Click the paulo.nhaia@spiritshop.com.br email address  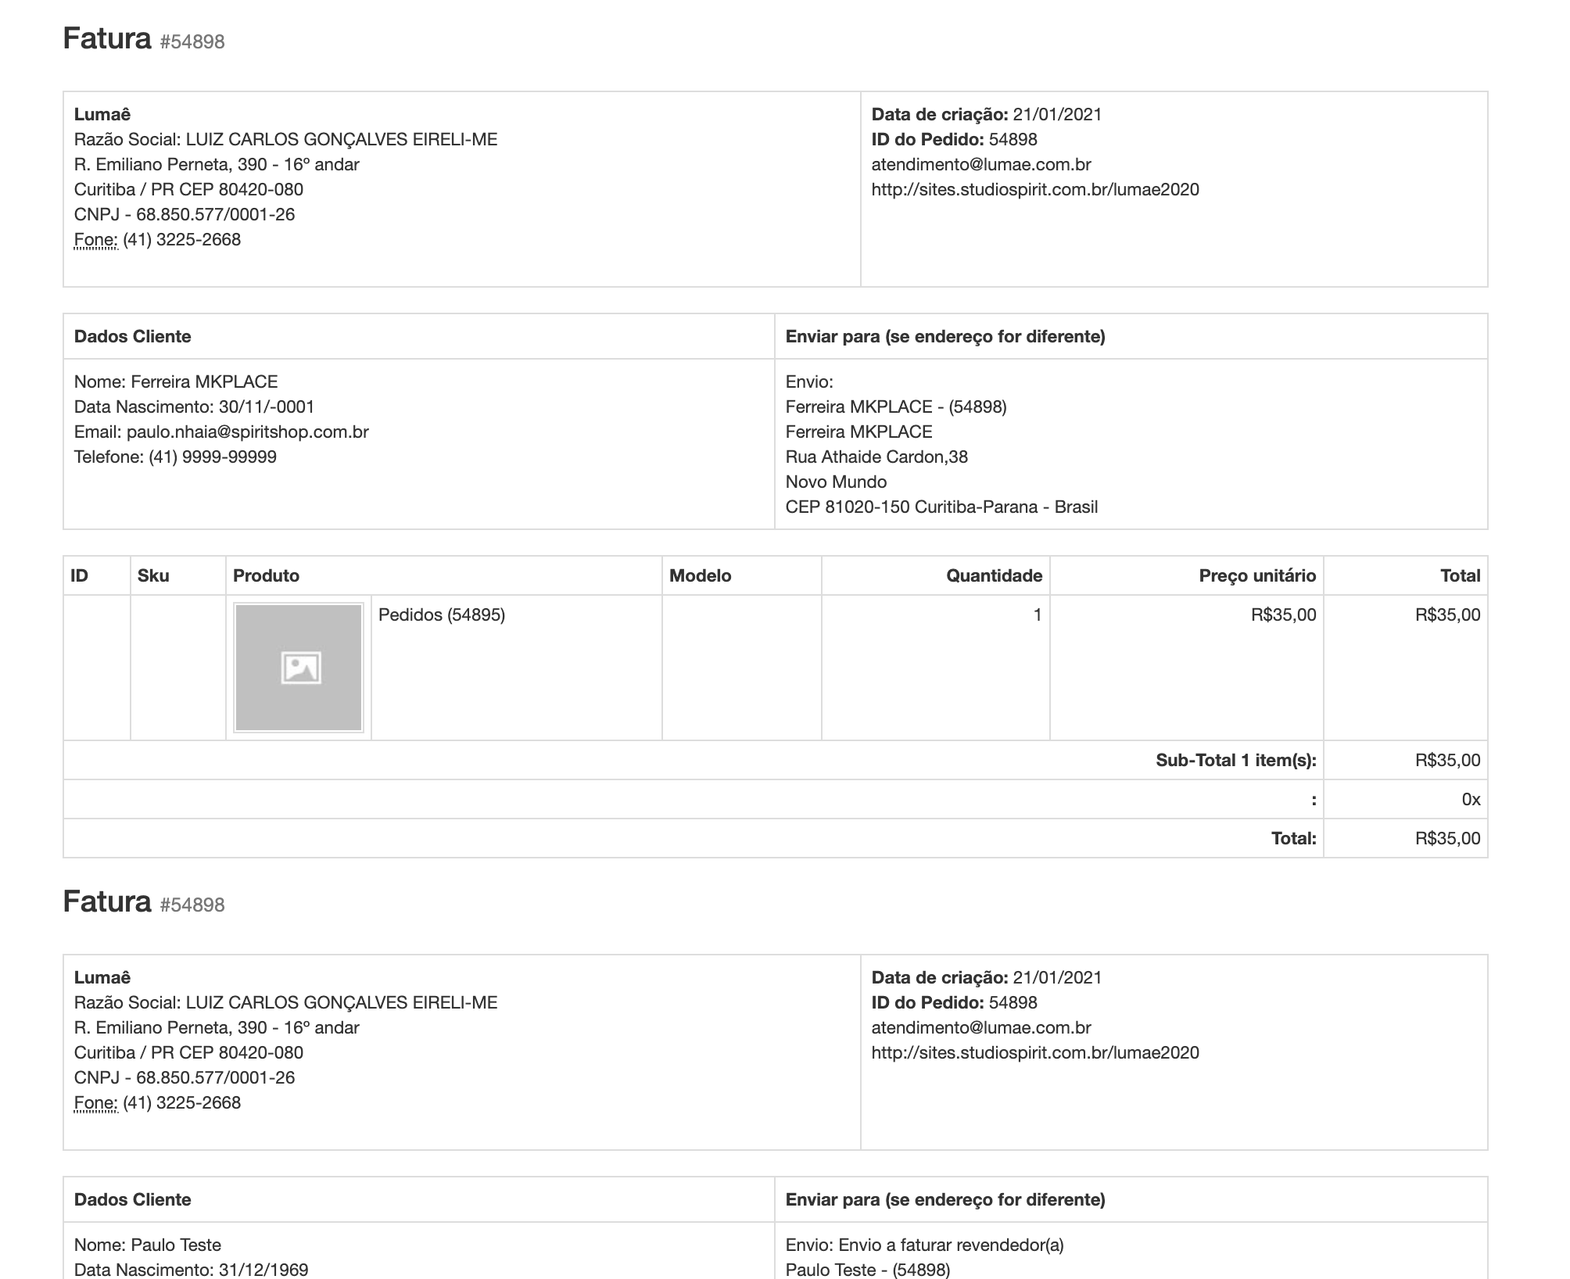pyautogui.click(x=247, y=432)
